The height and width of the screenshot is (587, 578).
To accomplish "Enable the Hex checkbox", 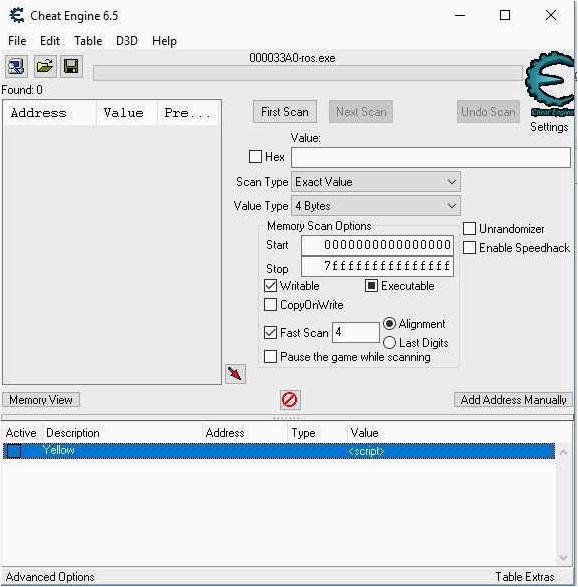I will (255, 156).
